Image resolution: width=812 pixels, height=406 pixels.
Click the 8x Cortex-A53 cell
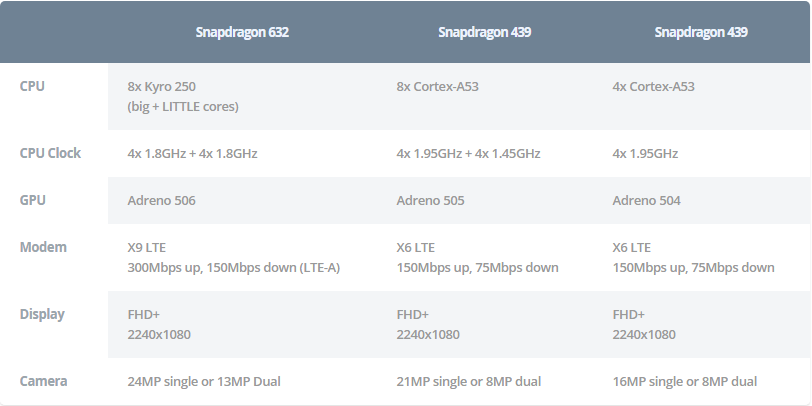(438, 86)
